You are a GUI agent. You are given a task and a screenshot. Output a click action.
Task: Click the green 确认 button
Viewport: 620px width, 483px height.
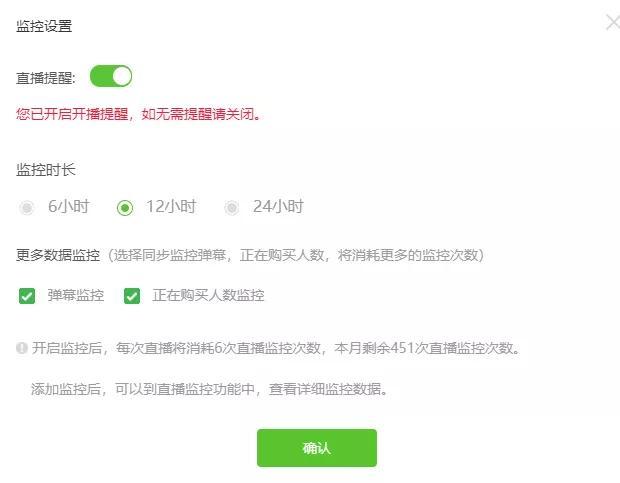pyautogui.click(x=317, y=448)
